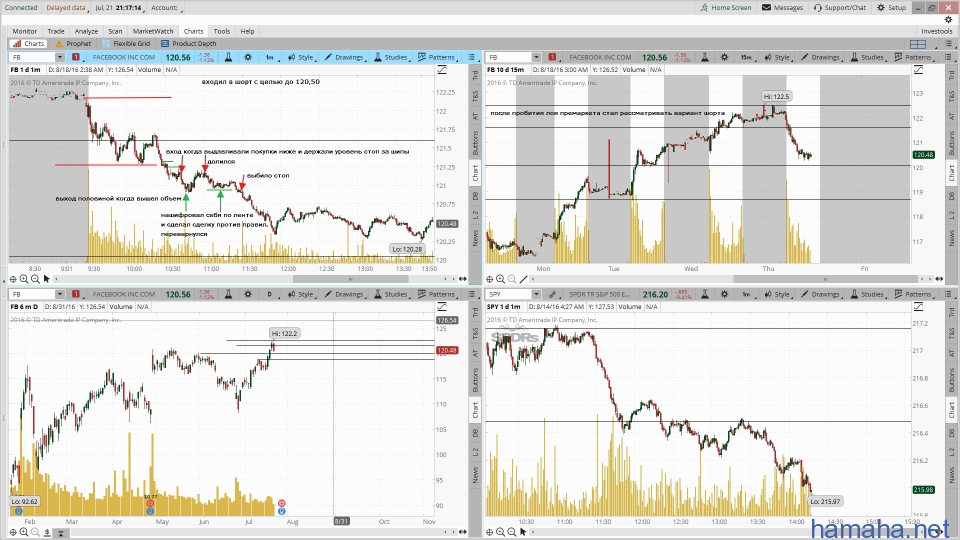Click expand-arrows icon at top-left chart scrollbar end
Viewport: 960px width, 540px height.
click(463, 279)
